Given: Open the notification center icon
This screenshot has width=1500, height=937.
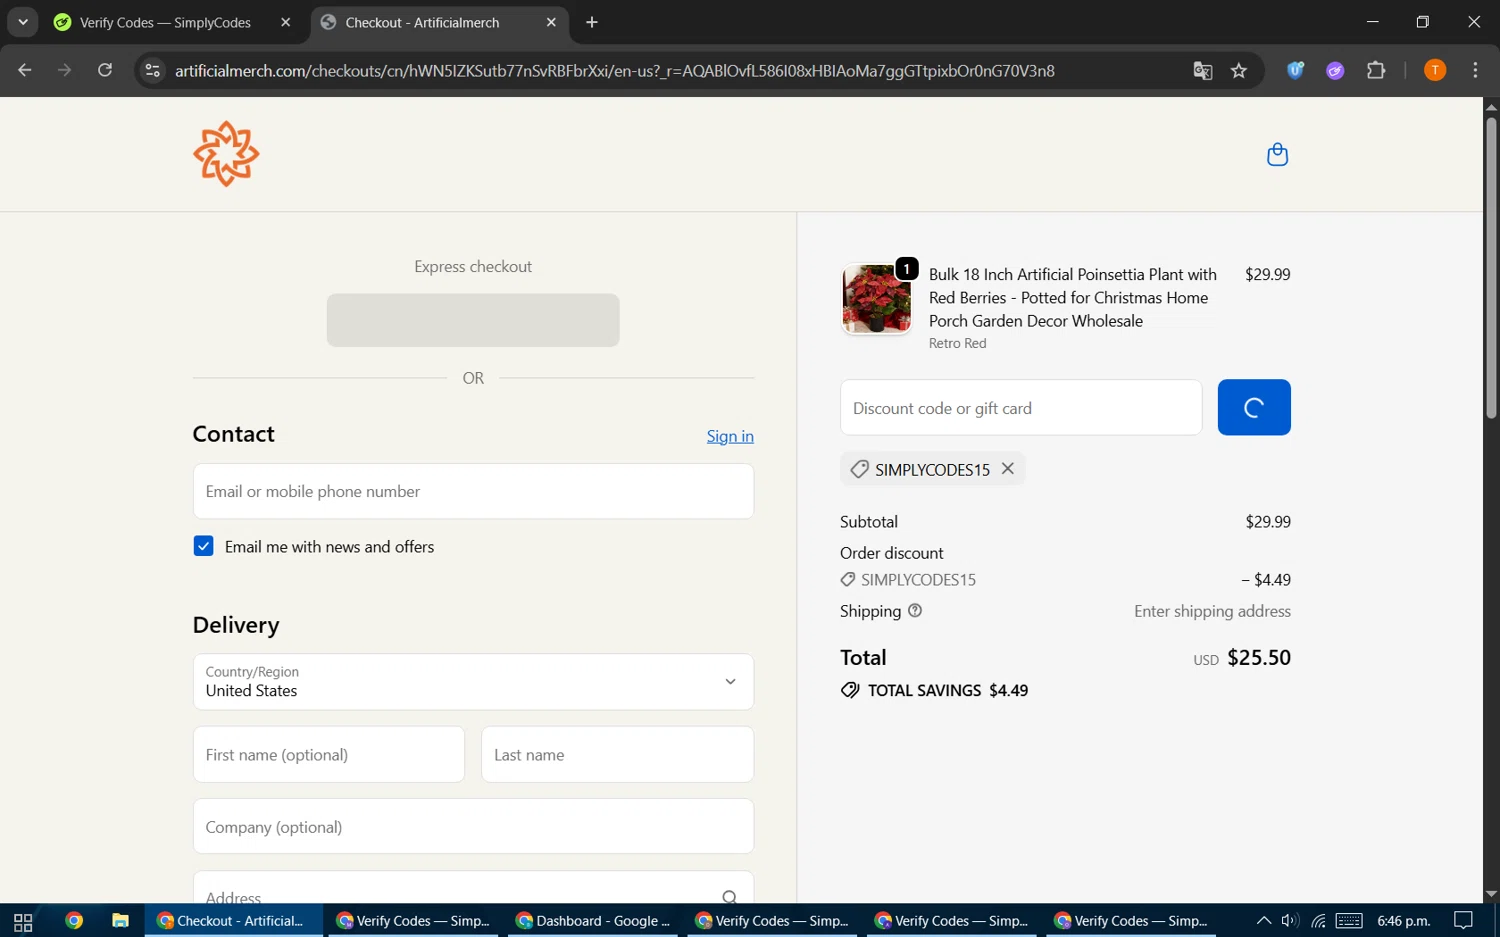Looking at the screenshot, I should click(1464, 921).
